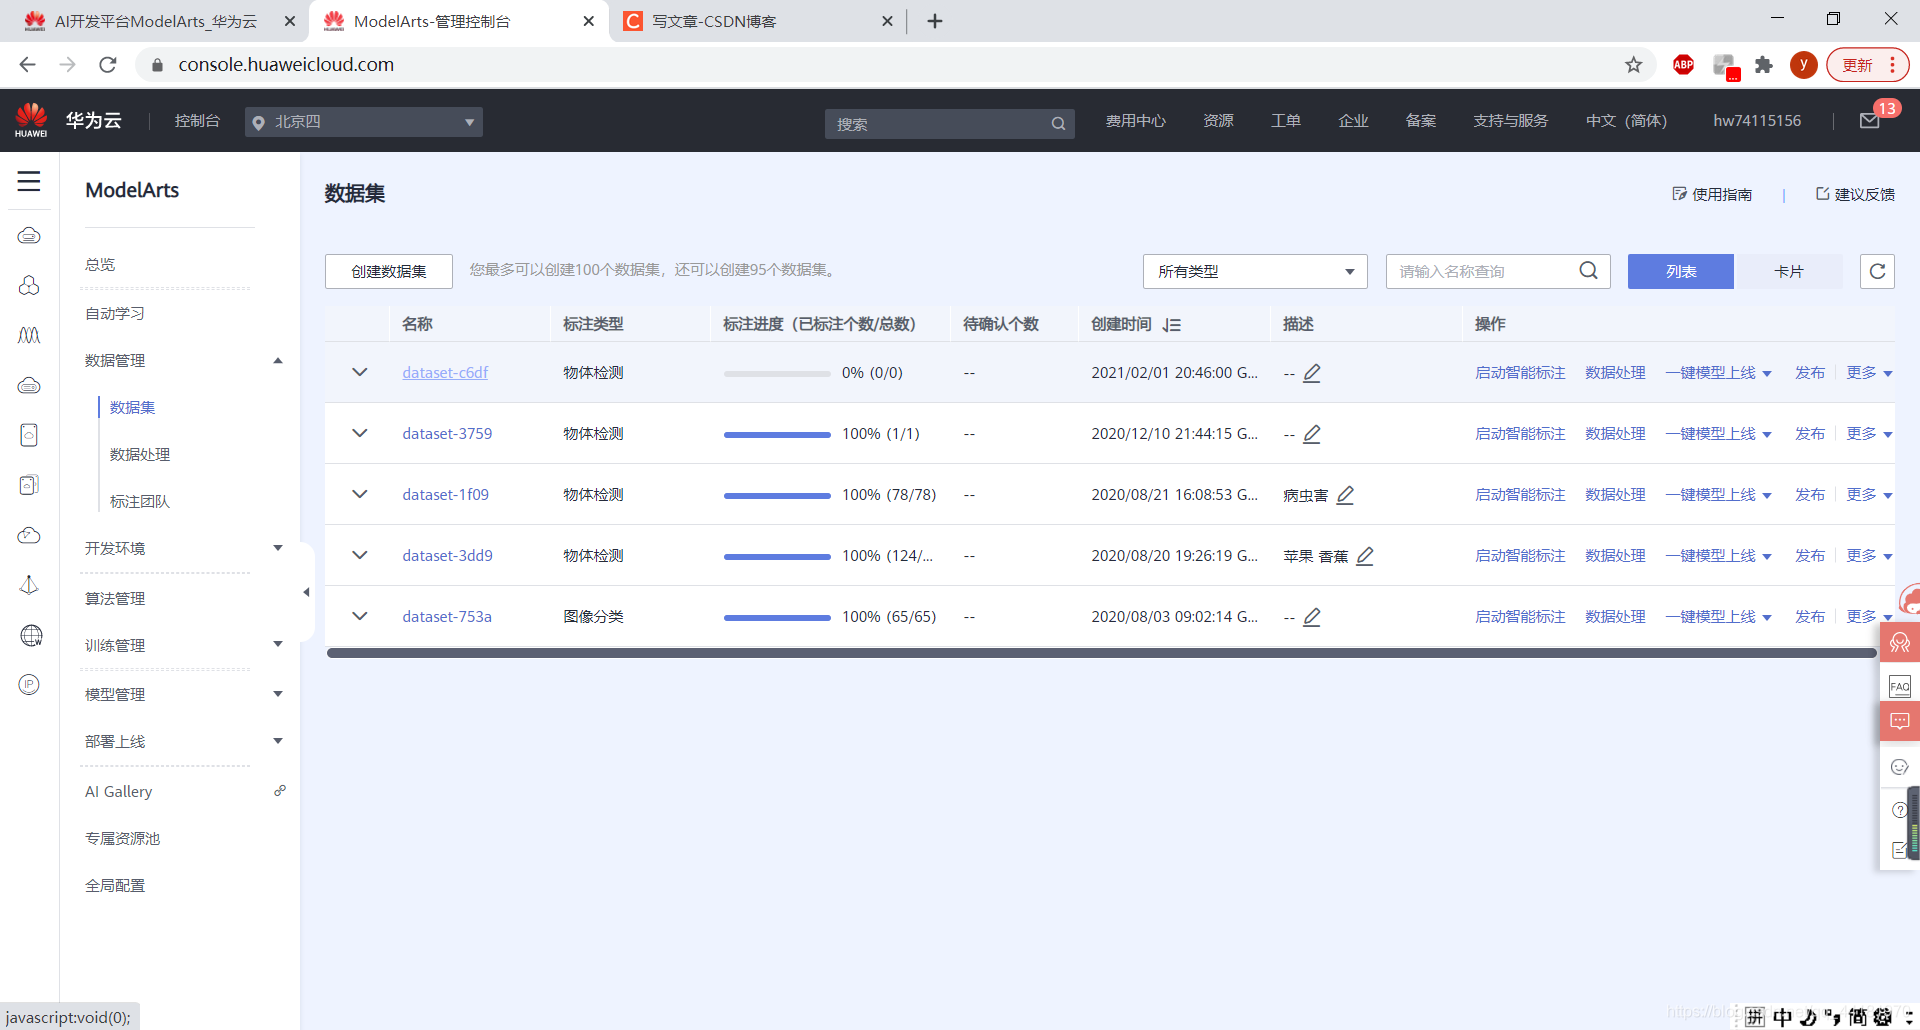Click progress bar of dataset-753a
1920x1030 pixels.
click(777, 617)
